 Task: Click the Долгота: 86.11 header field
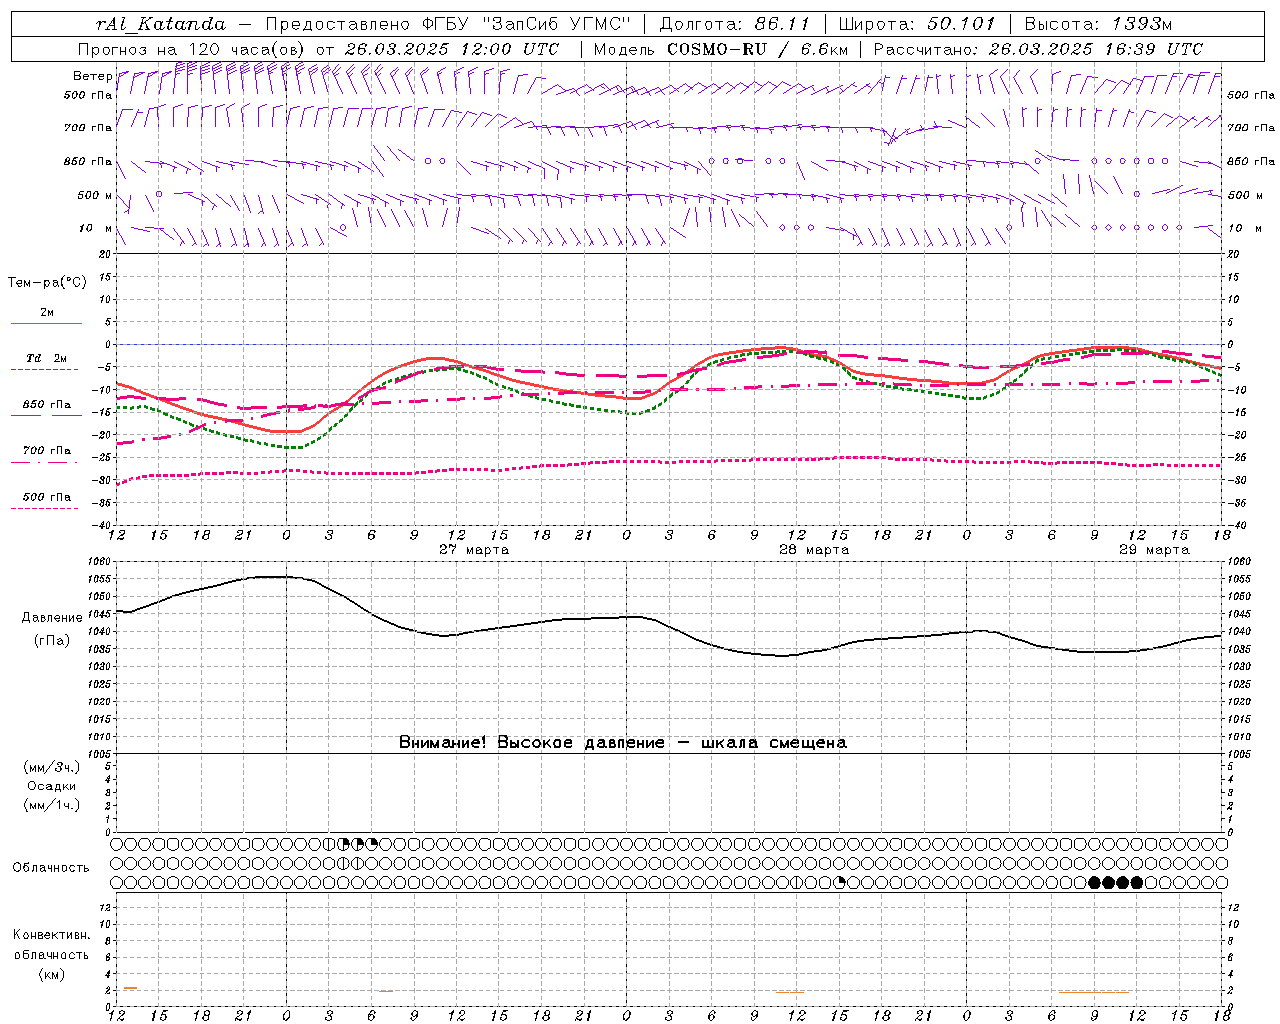click(735, 24)
